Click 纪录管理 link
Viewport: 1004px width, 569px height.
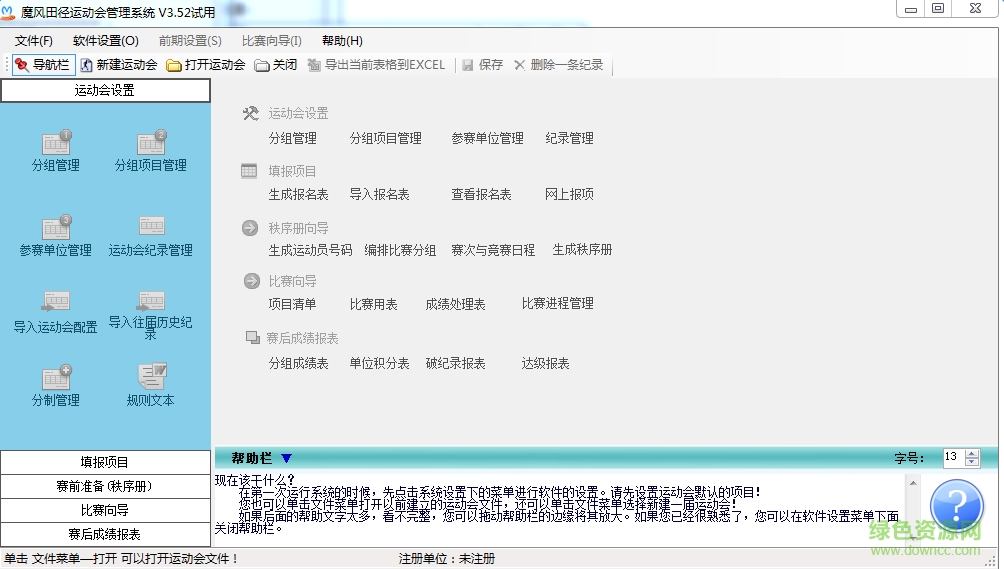[569, 138]
